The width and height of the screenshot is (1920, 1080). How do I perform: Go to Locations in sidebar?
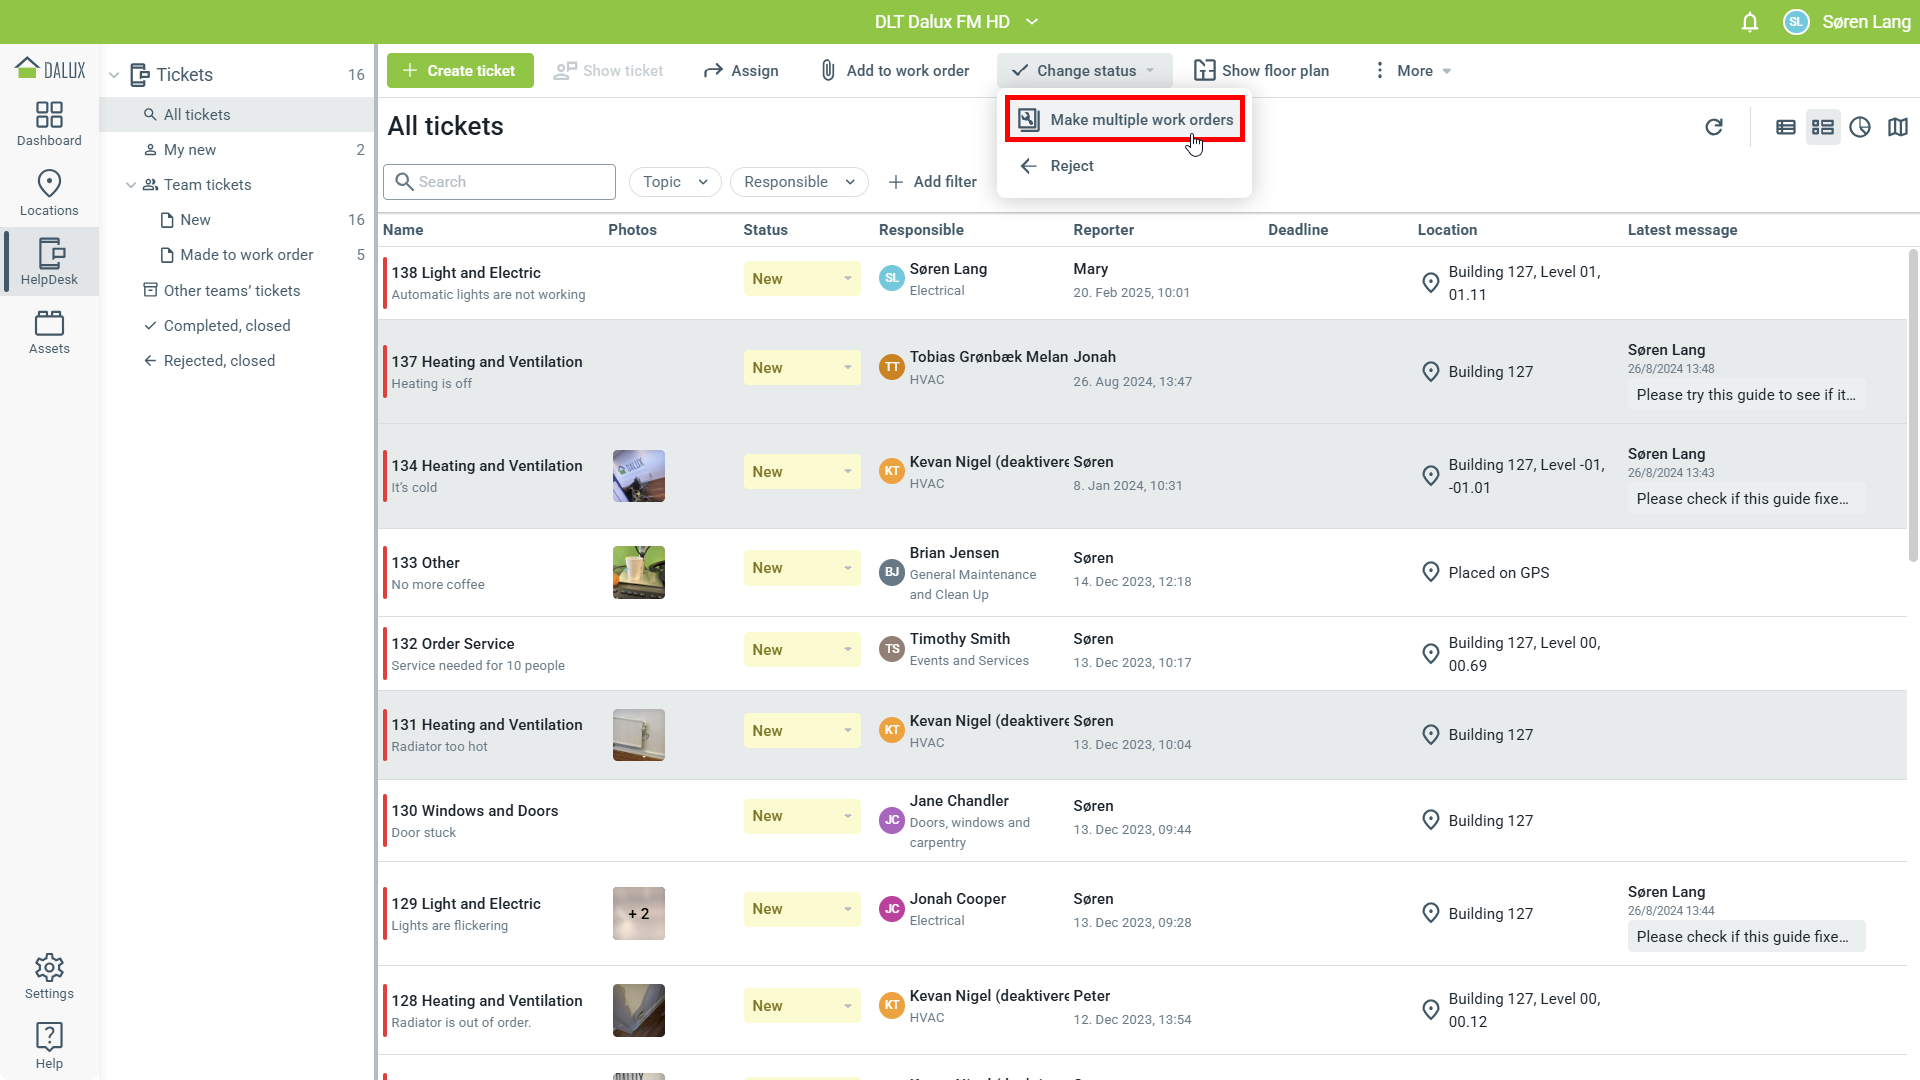tap(49, 193)
